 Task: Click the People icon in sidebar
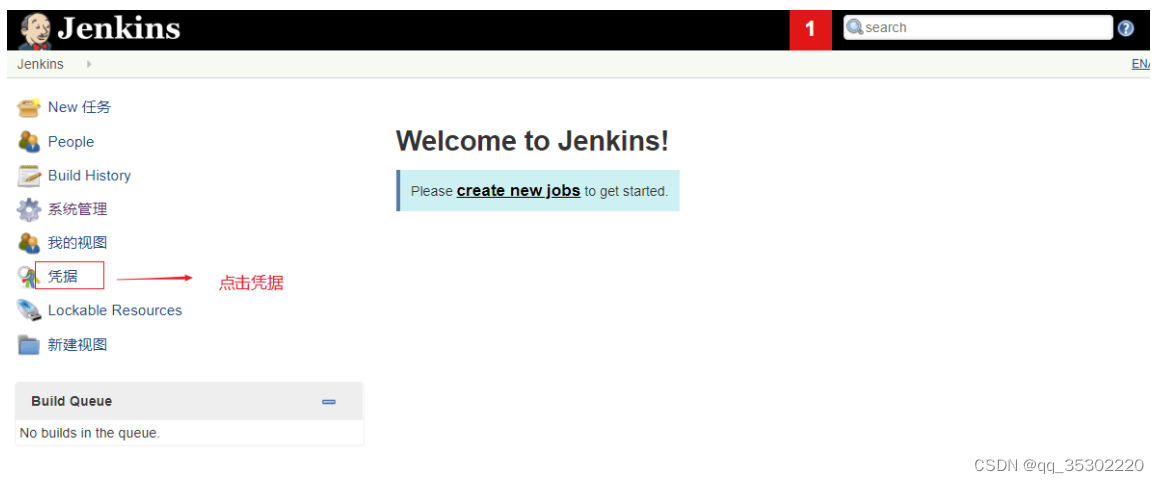click(29, 141)
